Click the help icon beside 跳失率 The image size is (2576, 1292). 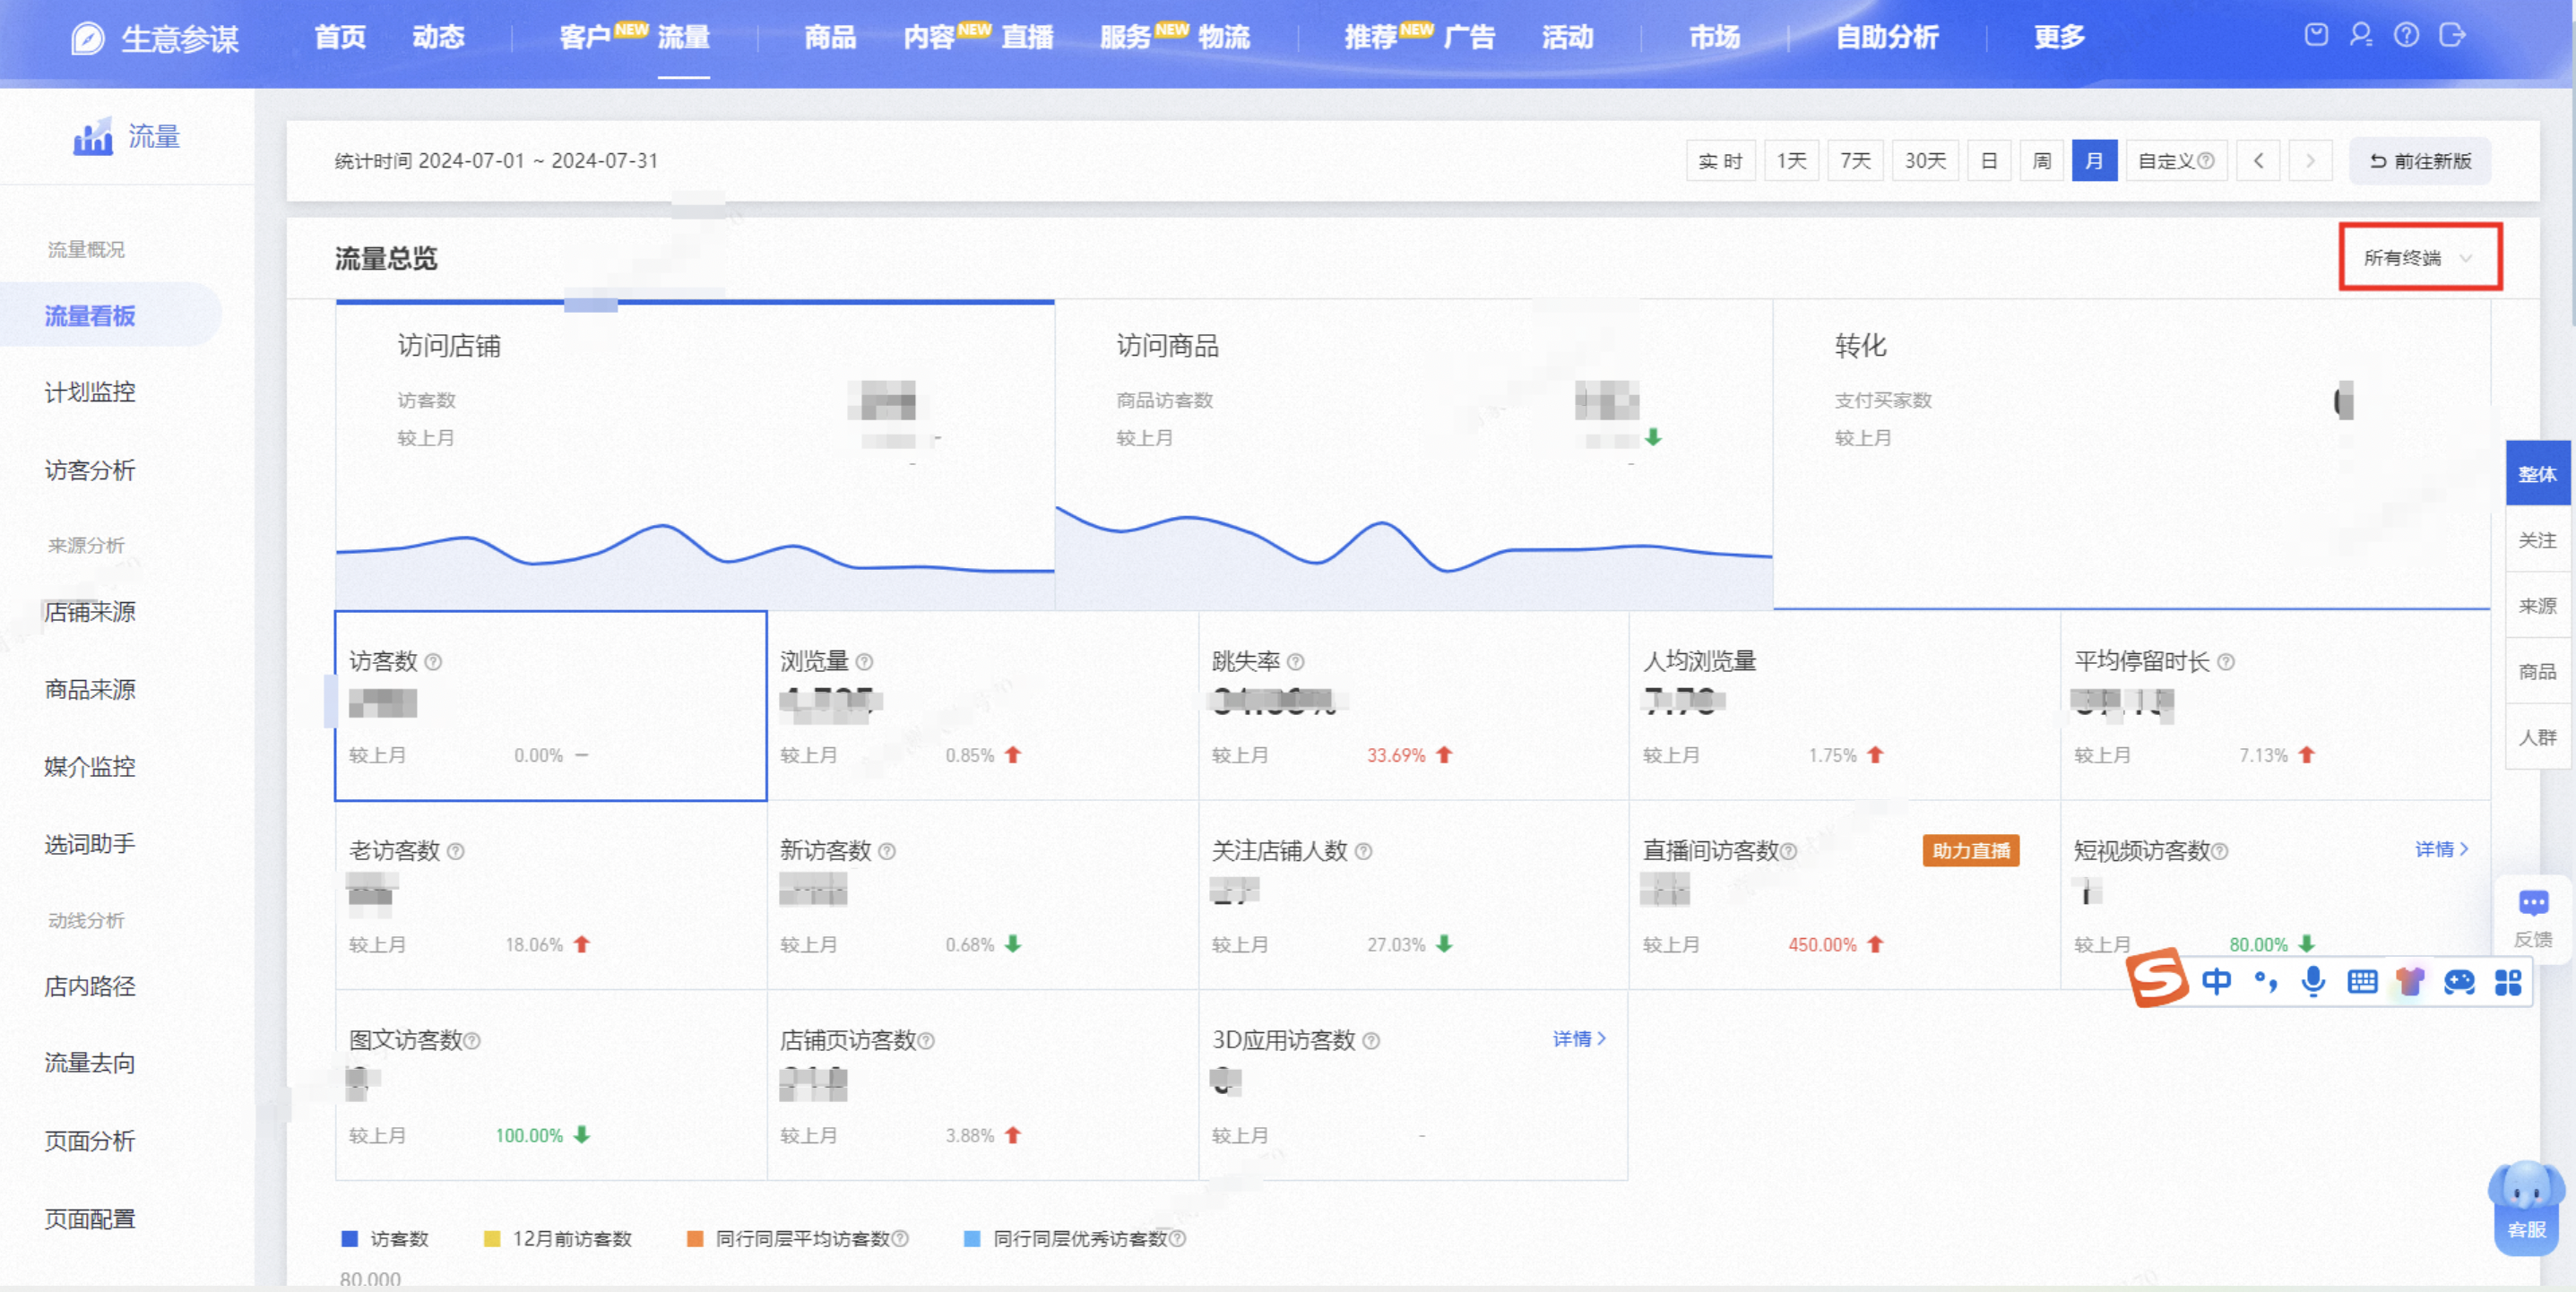[x=1296, y=662]
